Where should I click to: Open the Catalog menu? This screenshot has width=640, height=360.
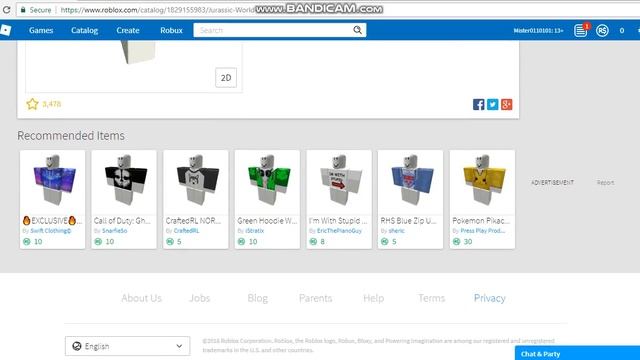pyautogui.click(x=84, y=30)
